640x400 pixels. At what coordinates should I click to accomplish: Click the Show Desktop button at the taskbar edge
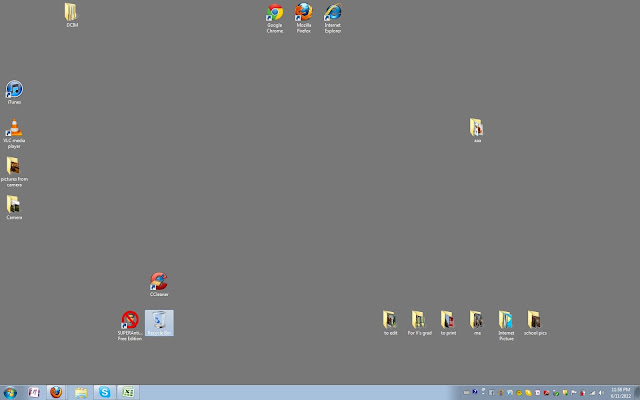pos(637,393)
